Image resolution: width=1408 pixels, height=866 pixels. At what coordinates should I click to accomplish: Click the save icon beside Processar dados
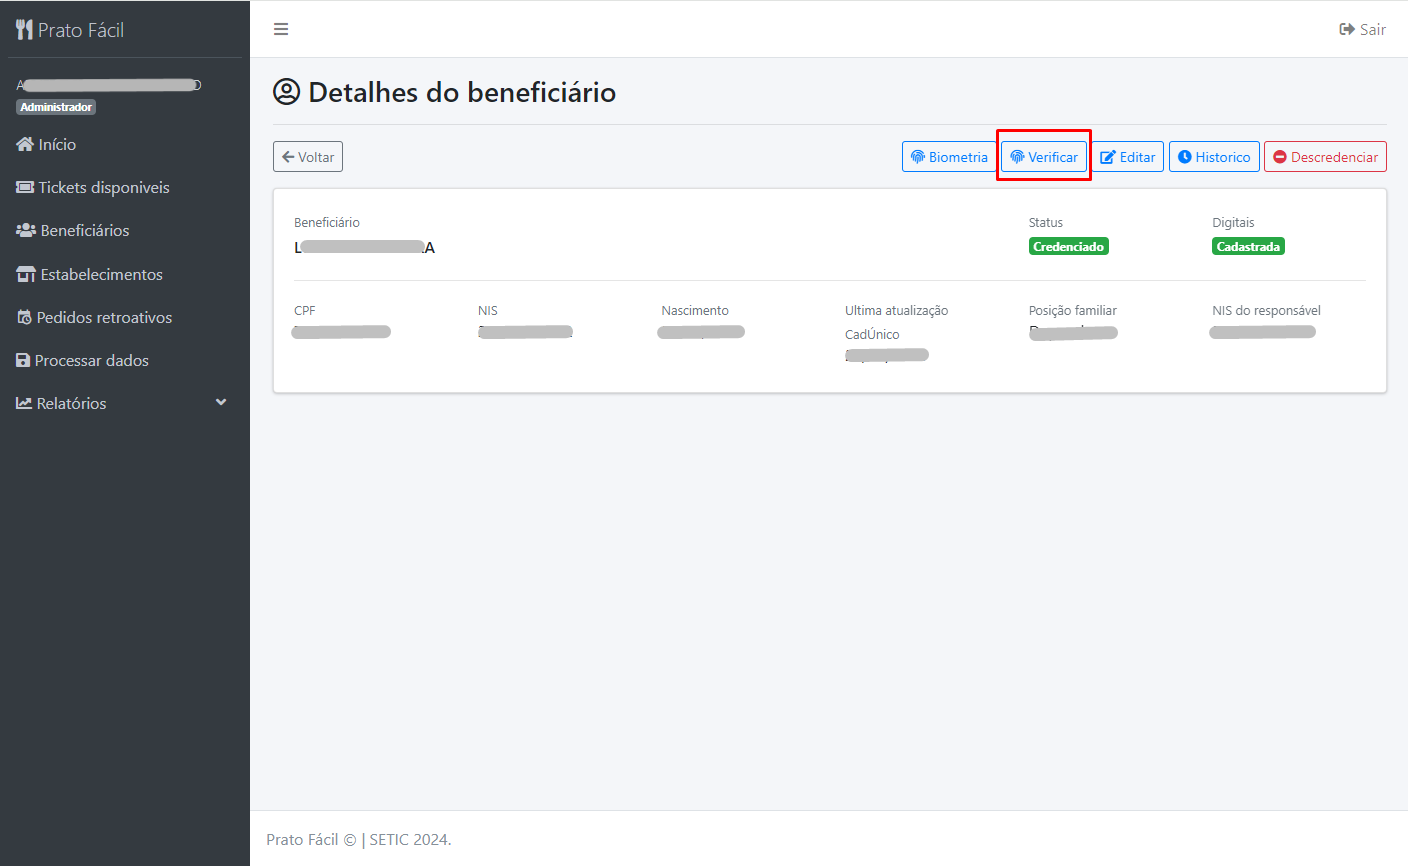coord(23,360)
